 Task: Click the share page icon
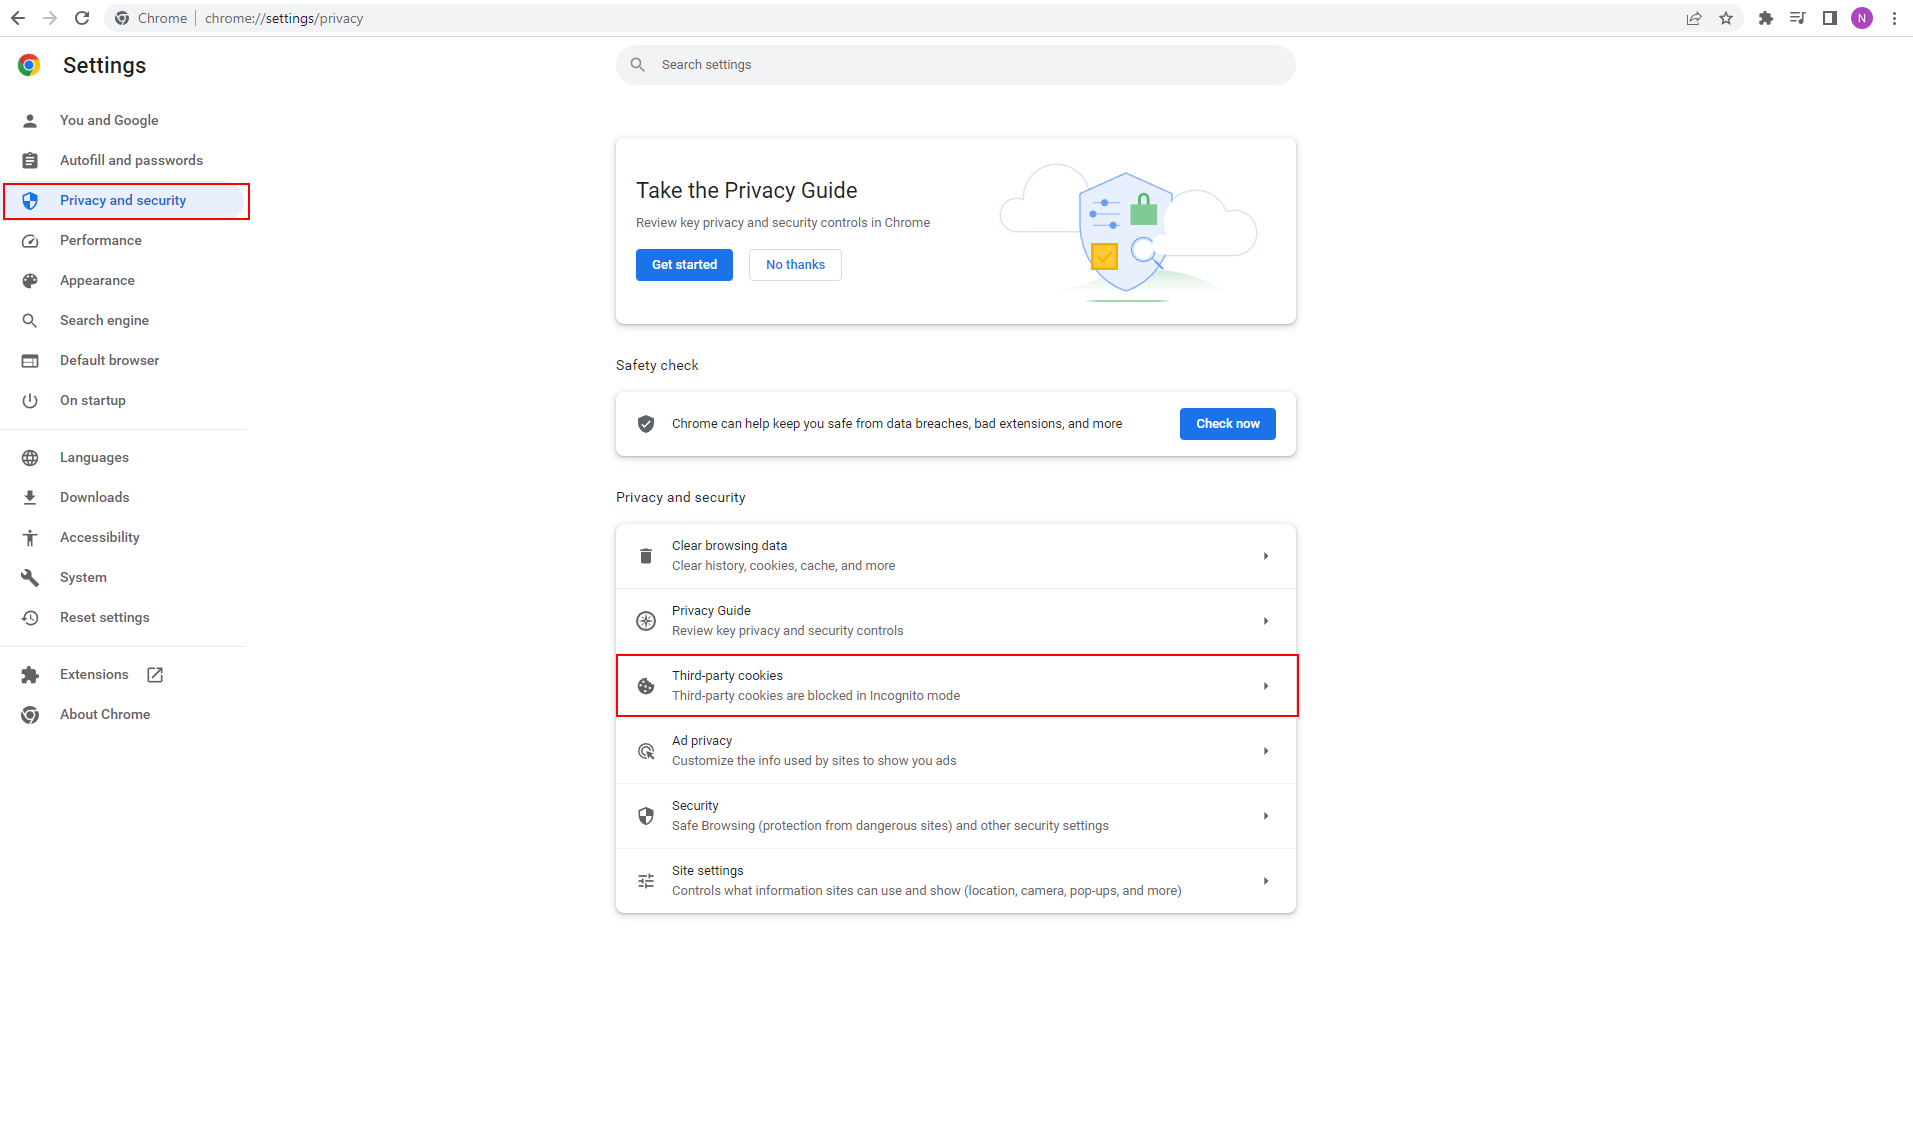[1694, 18]
